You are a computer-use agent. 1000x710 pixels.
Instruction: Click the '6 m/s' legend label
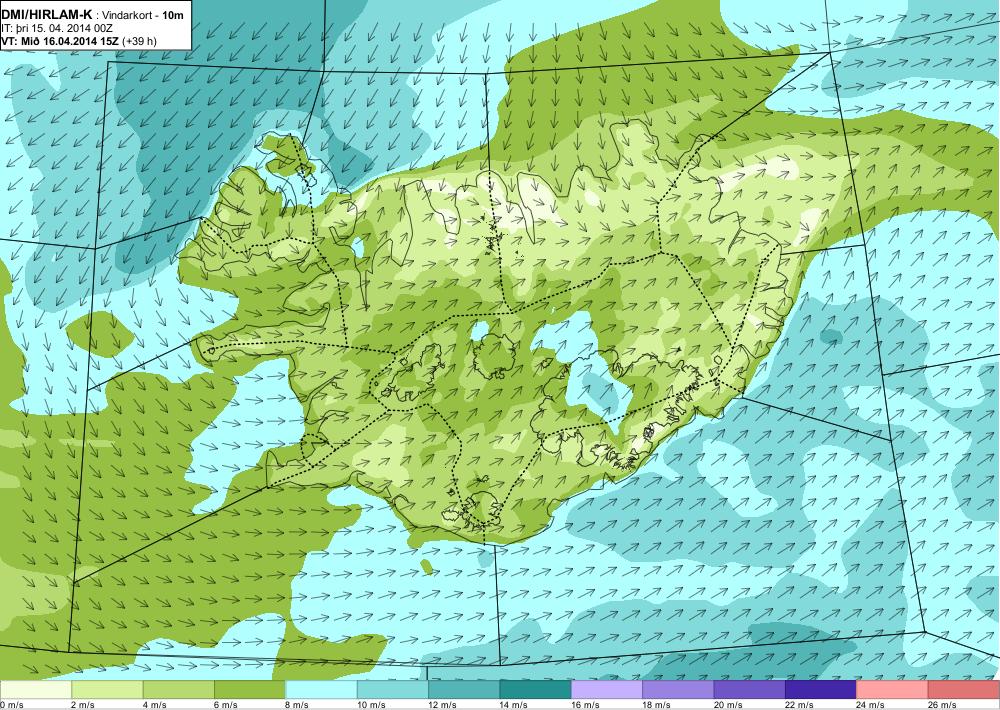(x=225, y=704)
